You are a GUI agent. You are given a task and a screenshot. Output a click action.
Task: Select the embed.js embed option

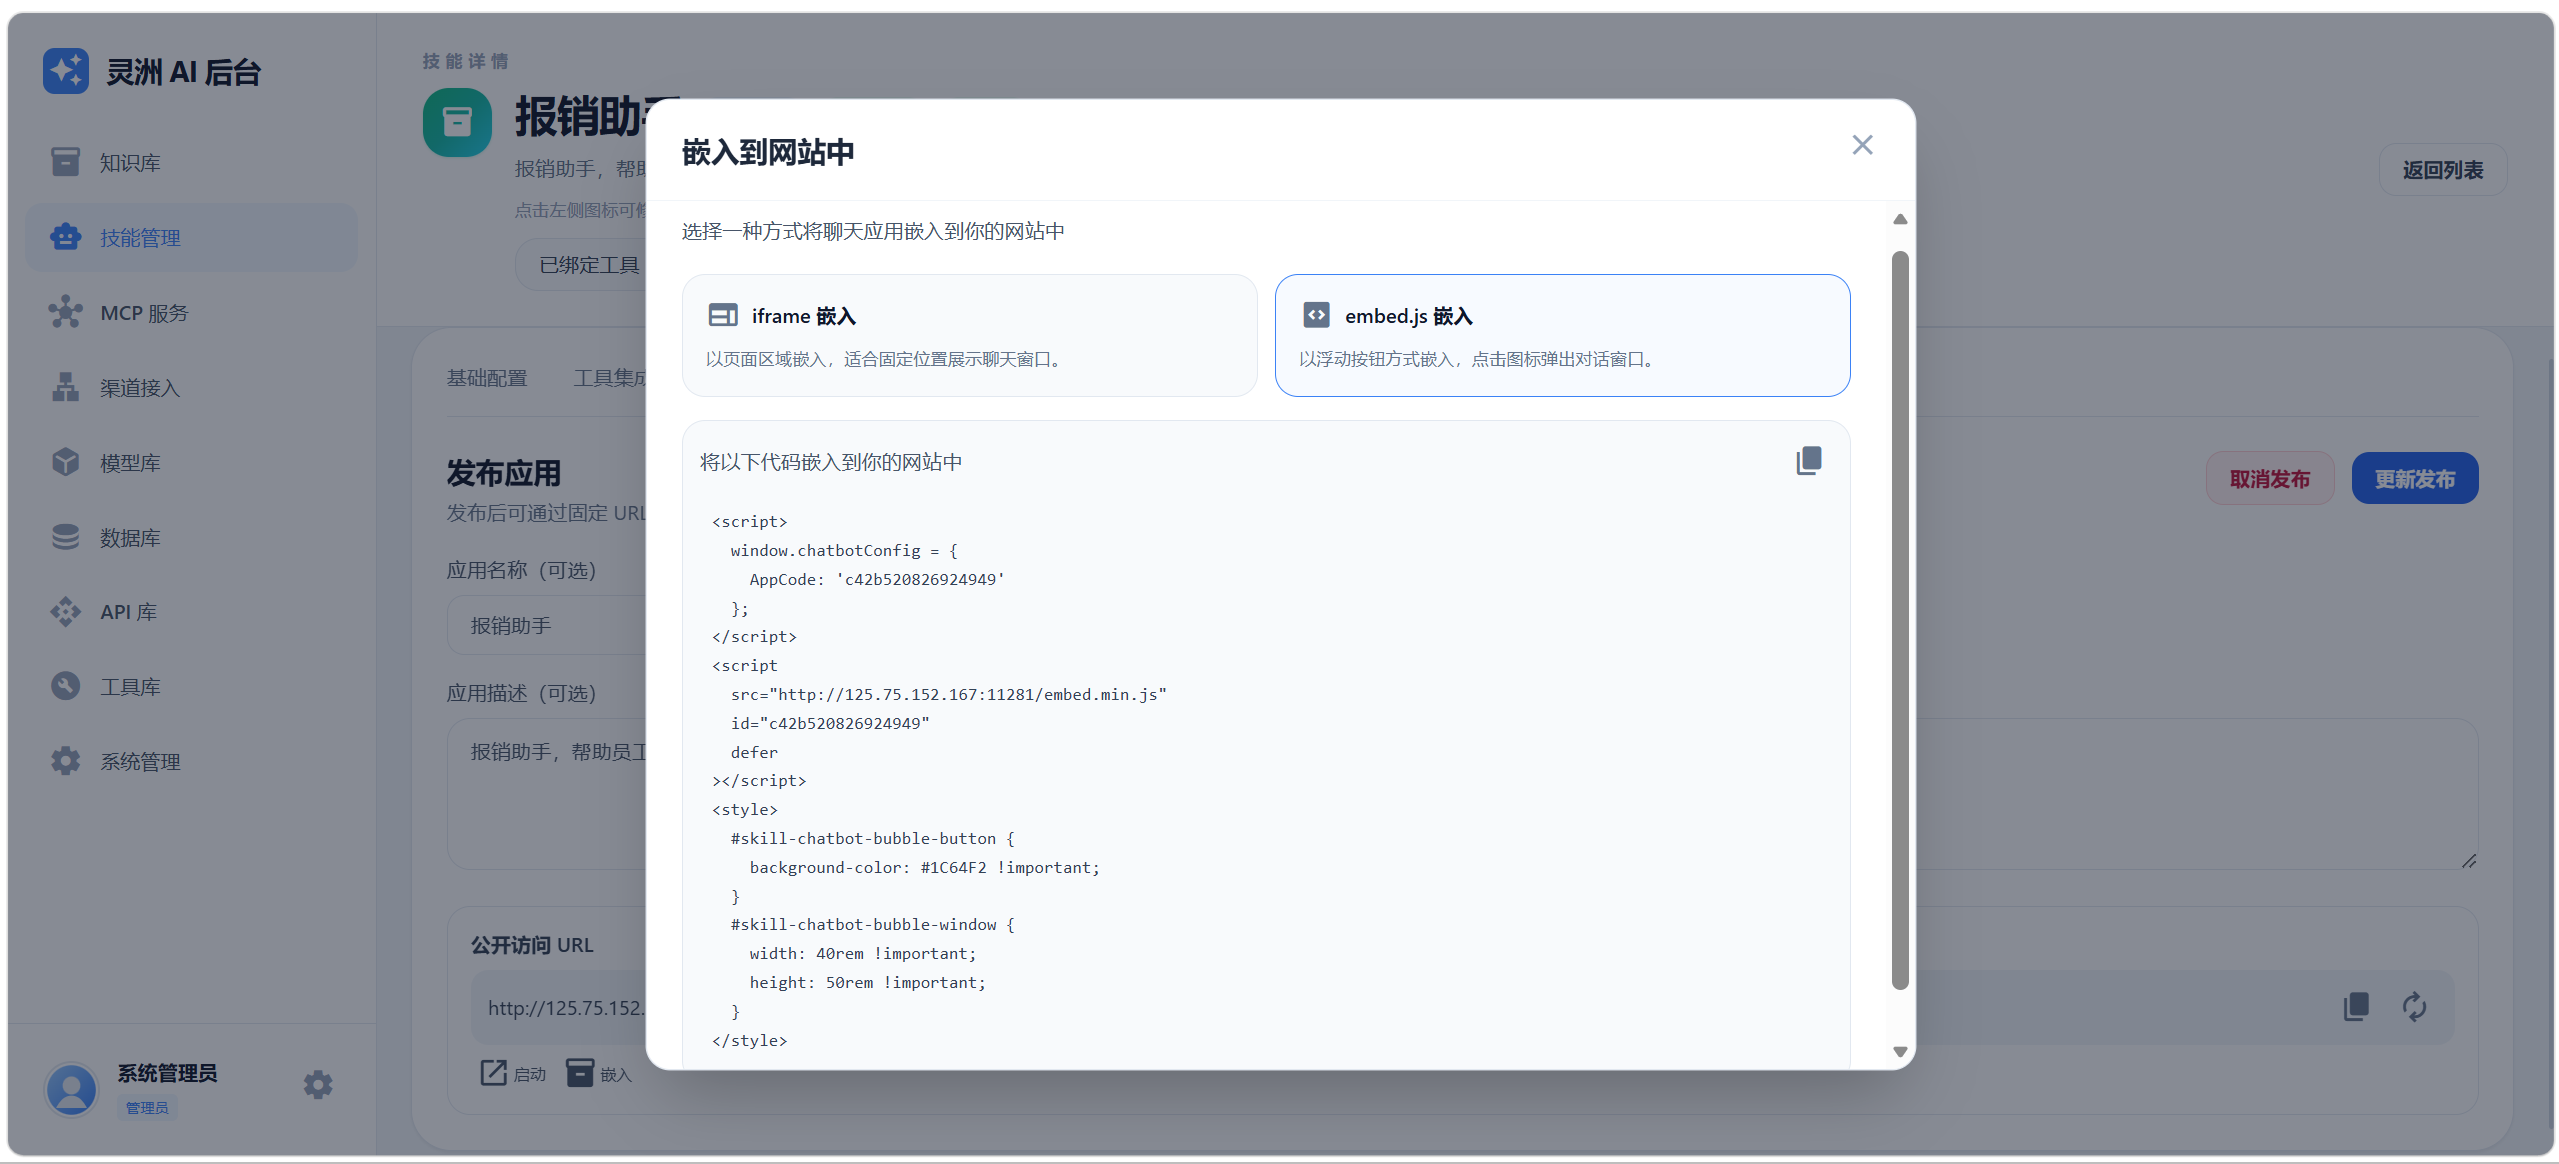tap(1562, 336)
